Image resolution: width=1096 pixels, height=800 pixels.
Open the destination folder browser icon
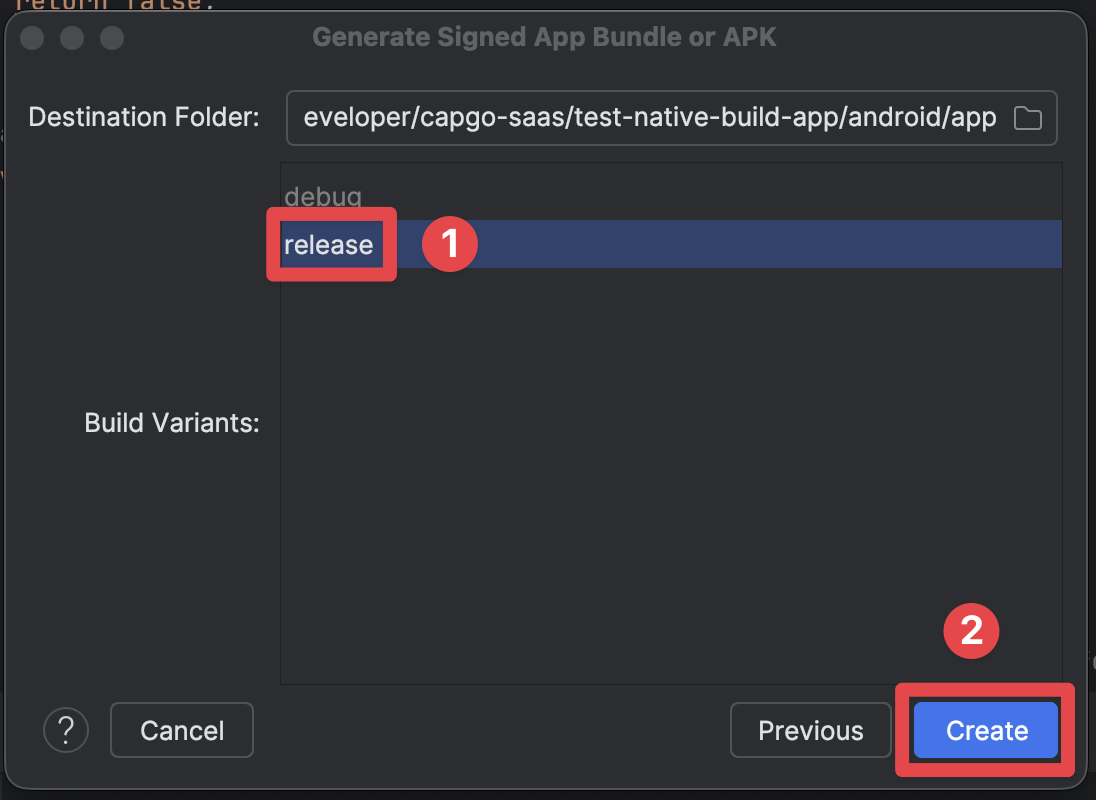1028,117
